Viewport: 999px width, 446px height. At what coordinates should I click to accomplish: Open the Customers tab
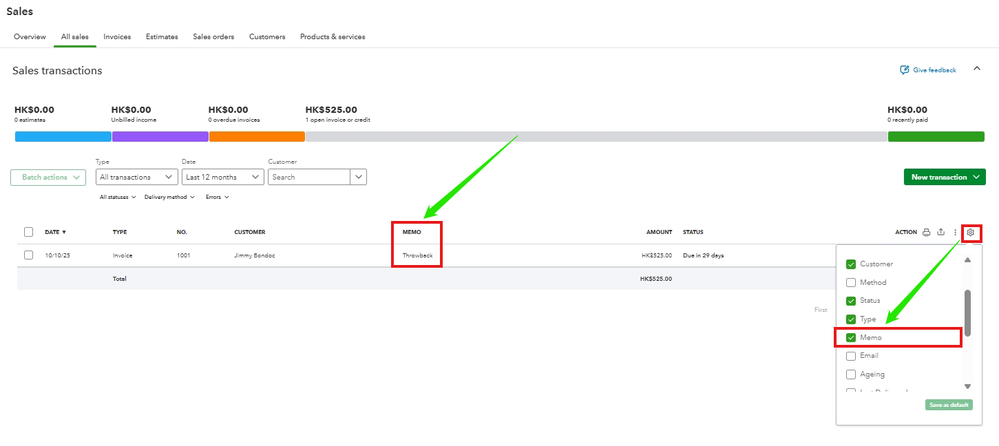pos(267,37)
